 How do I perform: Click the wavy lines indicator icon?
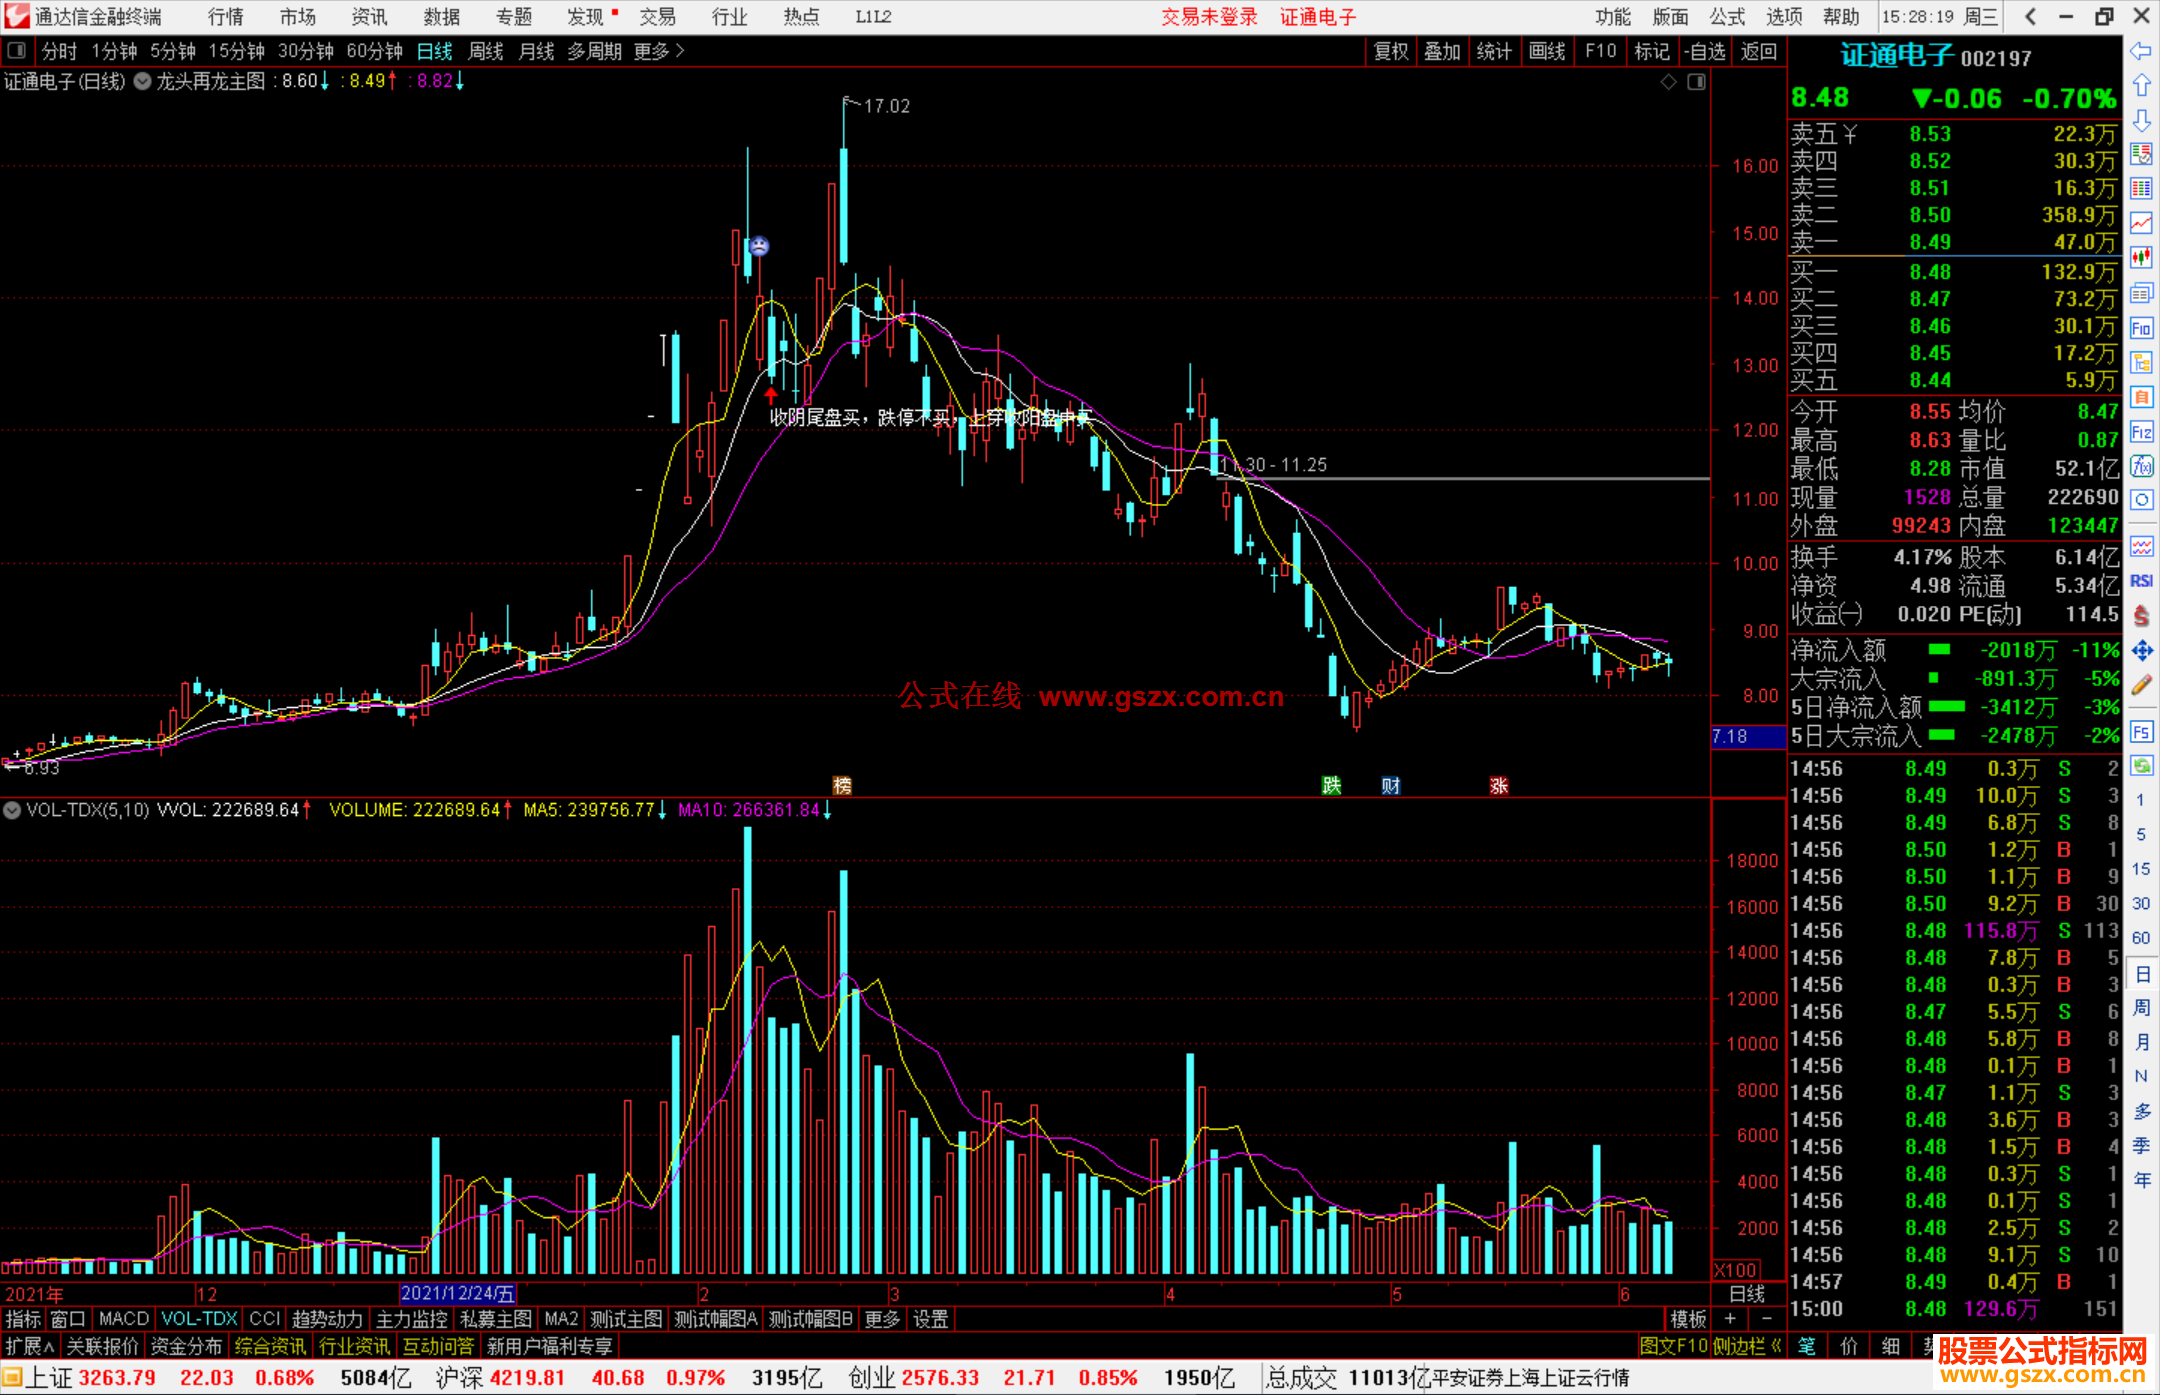coord(2141,546)
